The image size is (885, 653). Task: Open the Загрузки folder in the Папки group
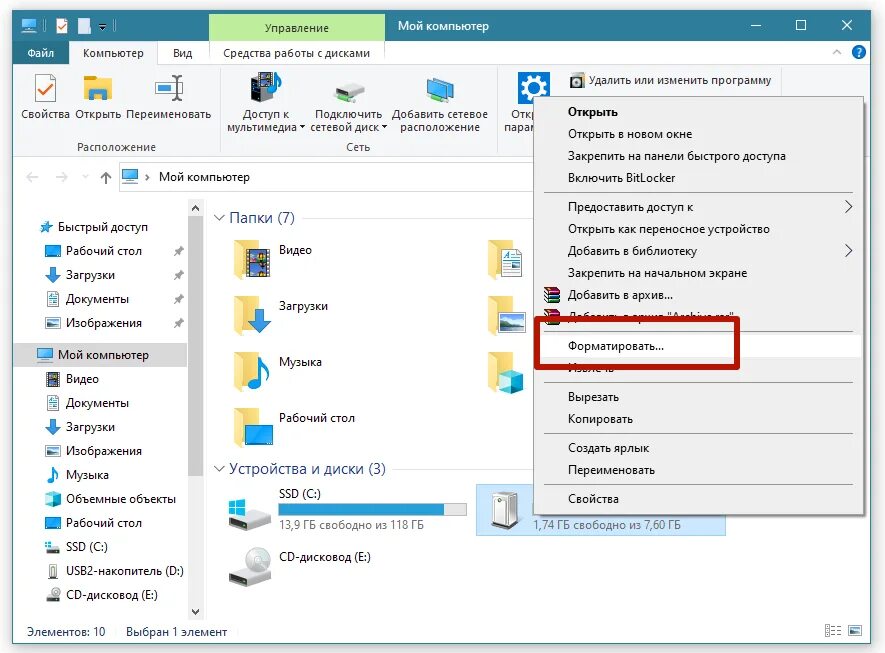pos(253,315)
